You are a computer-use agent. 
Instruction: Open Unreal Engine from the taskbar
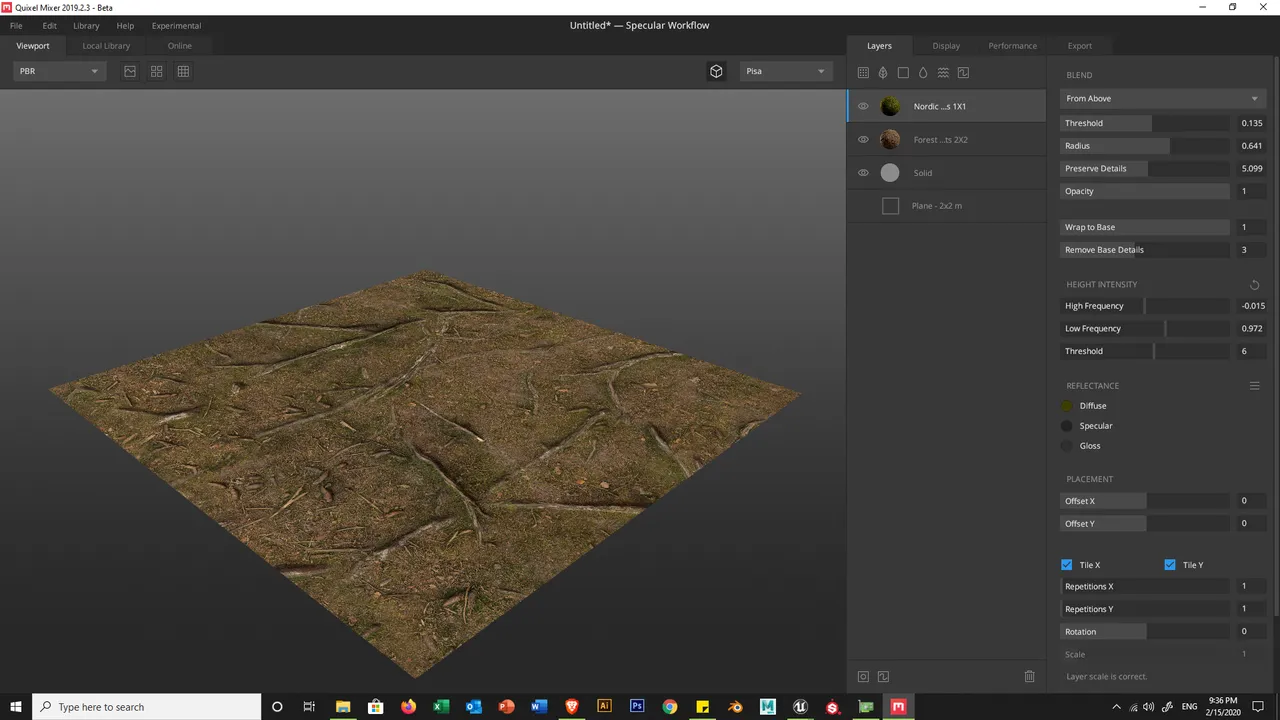[x=800, y=706]
